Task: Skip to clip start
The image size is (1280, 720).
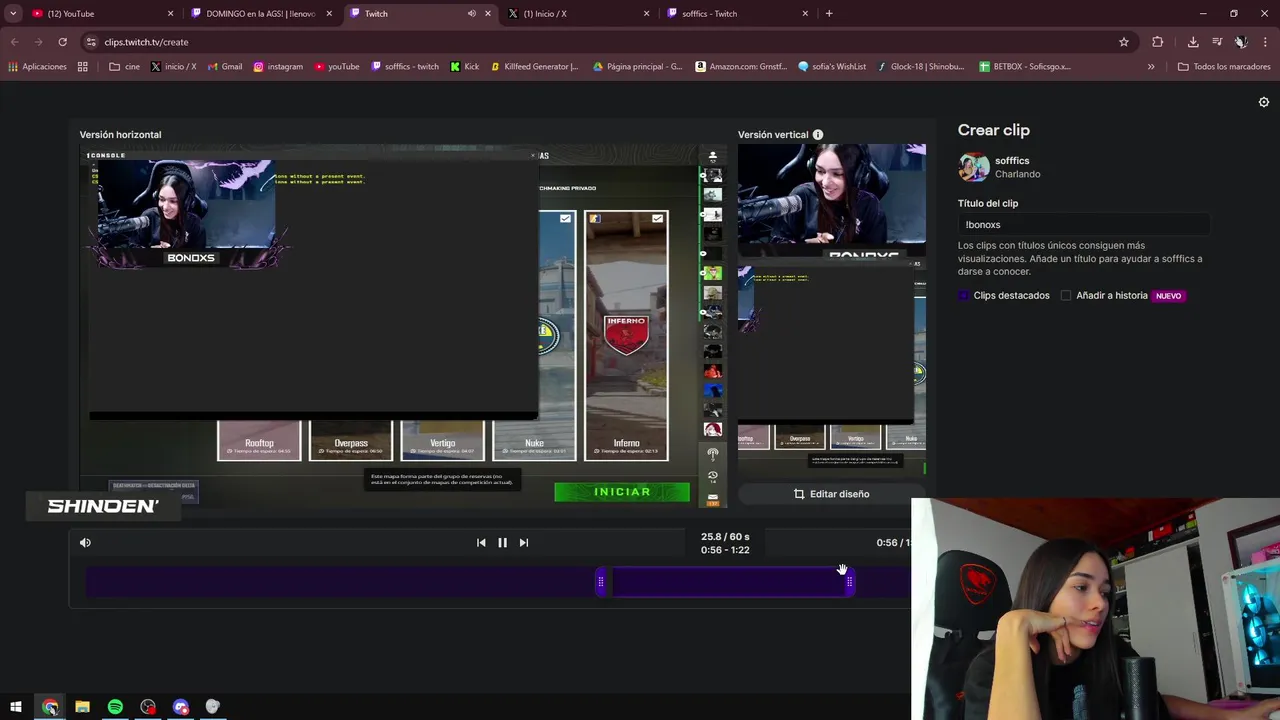Action: coord(481,543)
